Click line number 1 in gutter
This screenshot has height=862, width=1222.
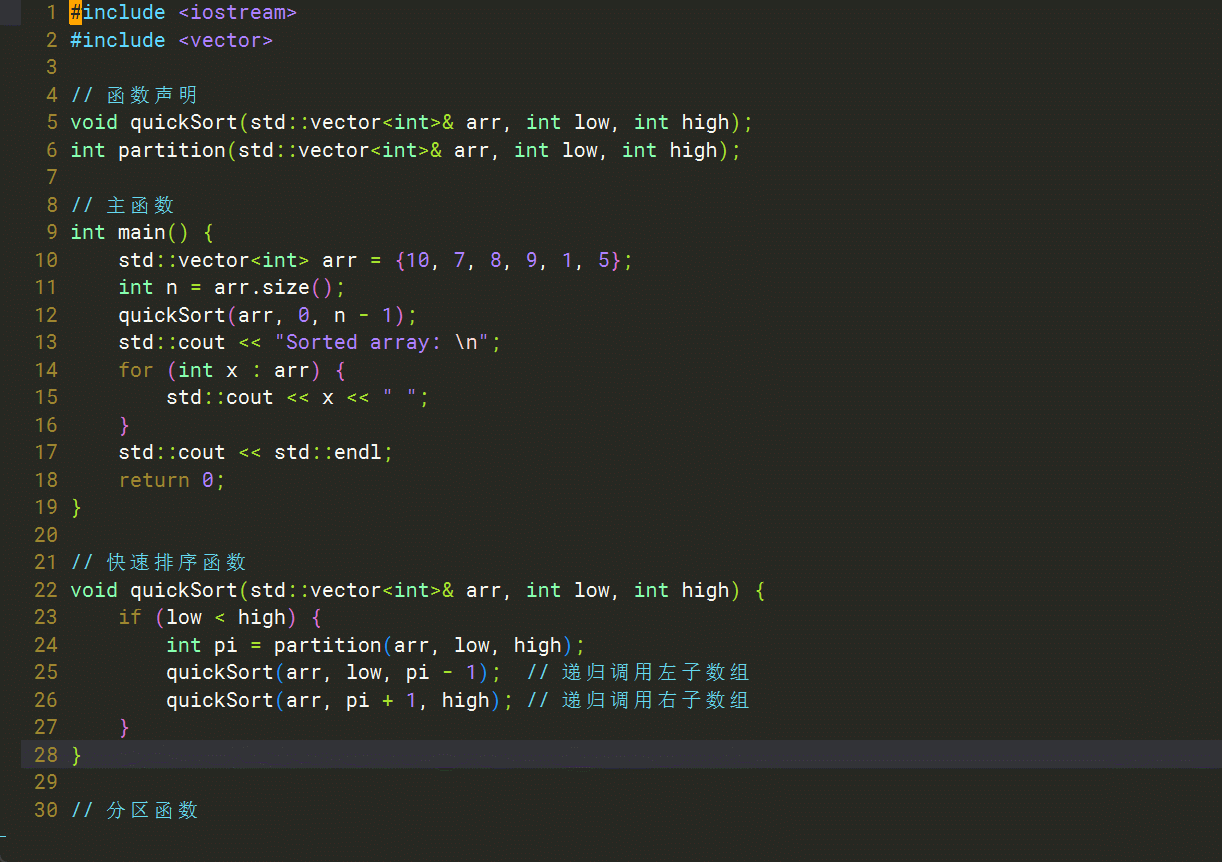point(51,13)
